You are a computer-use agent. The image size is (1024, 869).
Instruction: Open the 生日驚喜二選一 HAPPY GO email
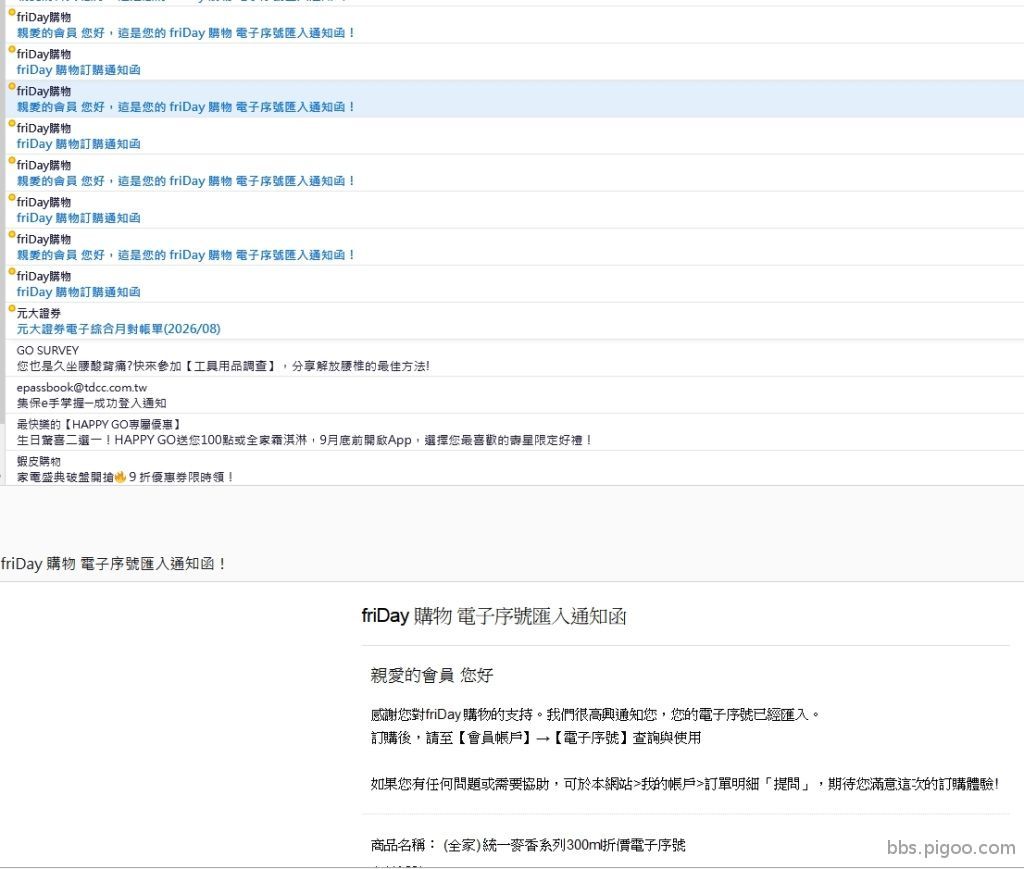(304, 440)
